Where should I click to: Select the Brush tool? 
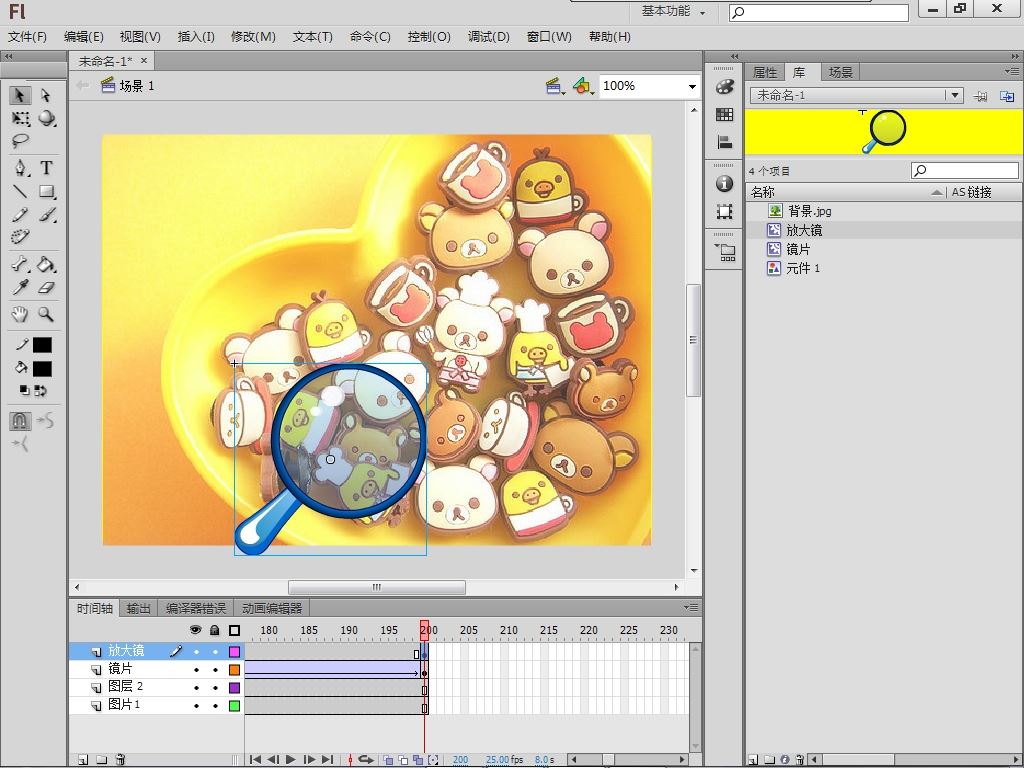46,214
